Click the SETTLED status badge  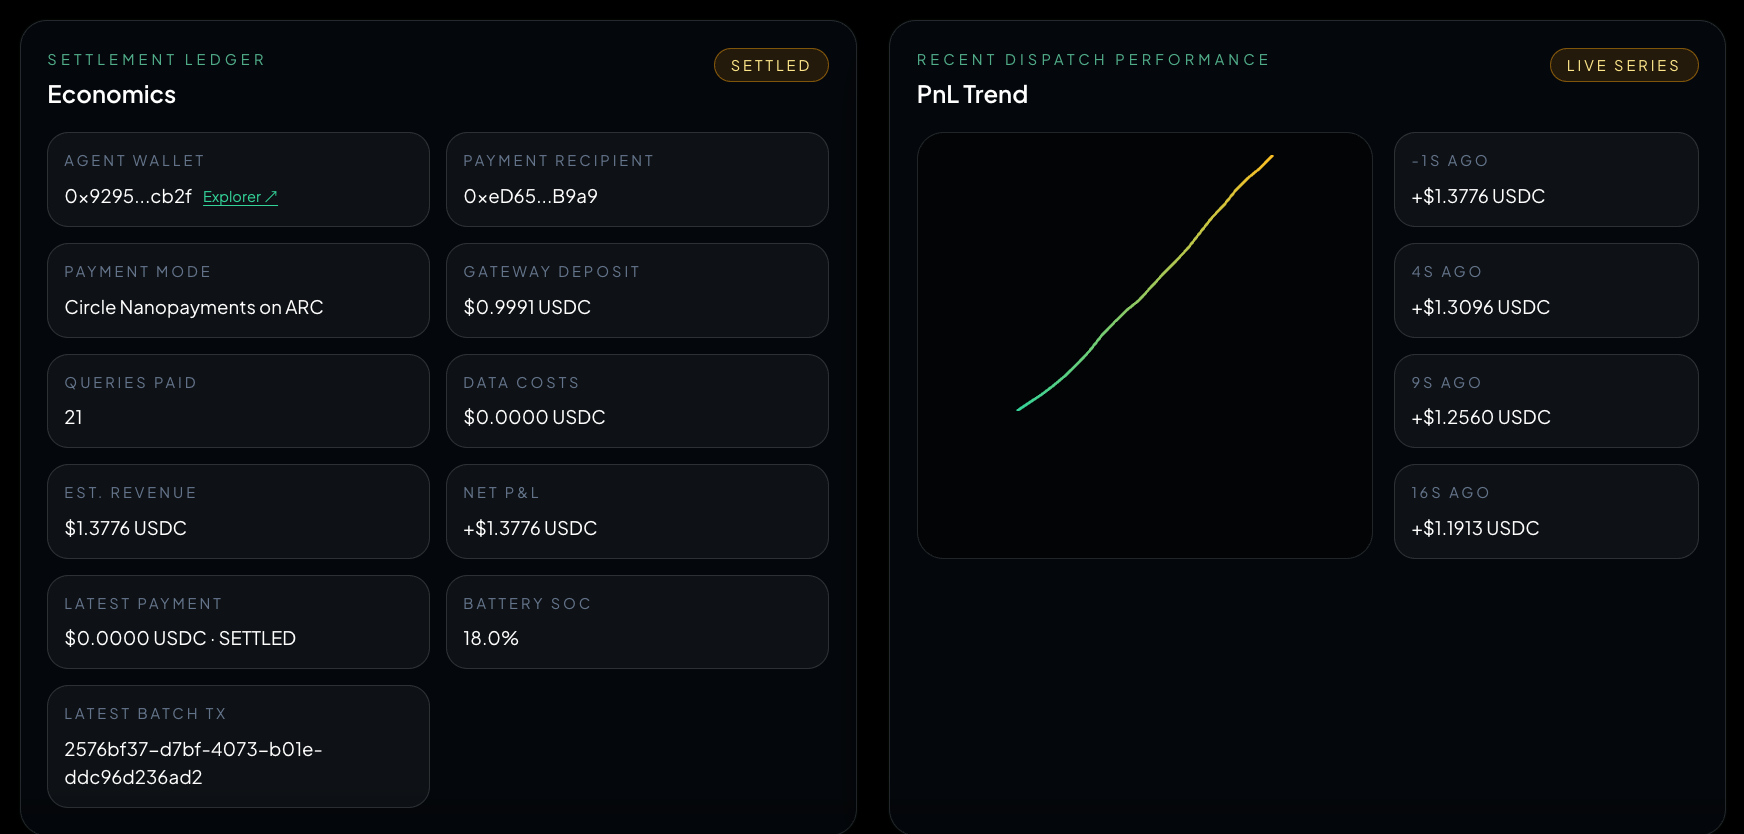pyautogui.click(x=771, y=65)
